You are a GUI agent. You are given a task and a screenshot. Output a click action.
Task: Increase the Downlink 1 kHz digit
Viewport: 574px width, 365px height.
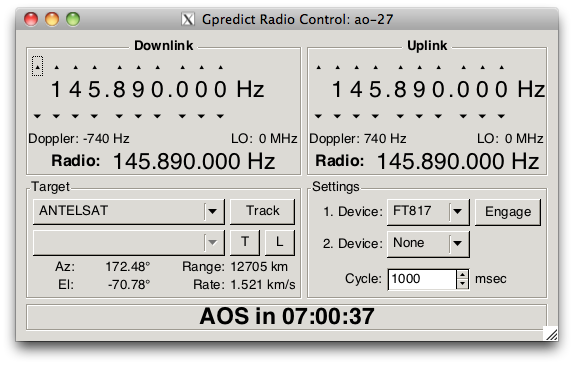coord(157,67)
